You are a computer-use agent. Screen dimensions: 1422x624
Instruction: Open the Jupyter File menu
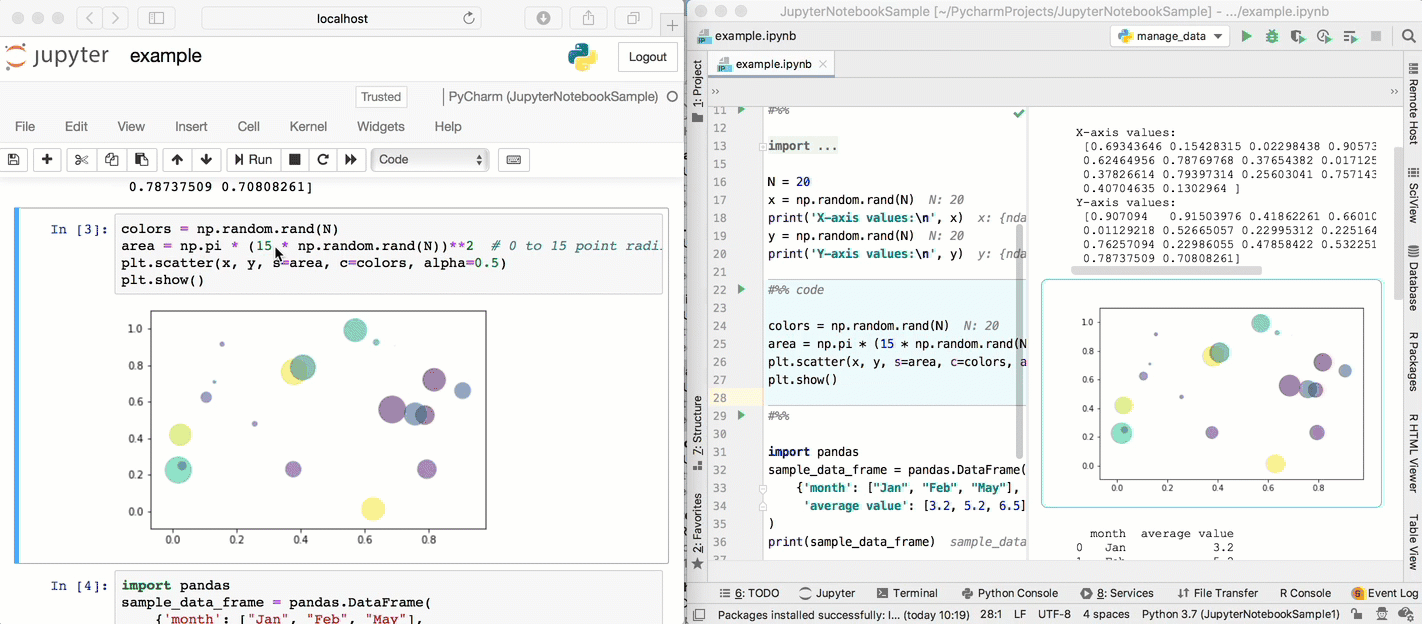pyautogui.click(x=25, y=126)
